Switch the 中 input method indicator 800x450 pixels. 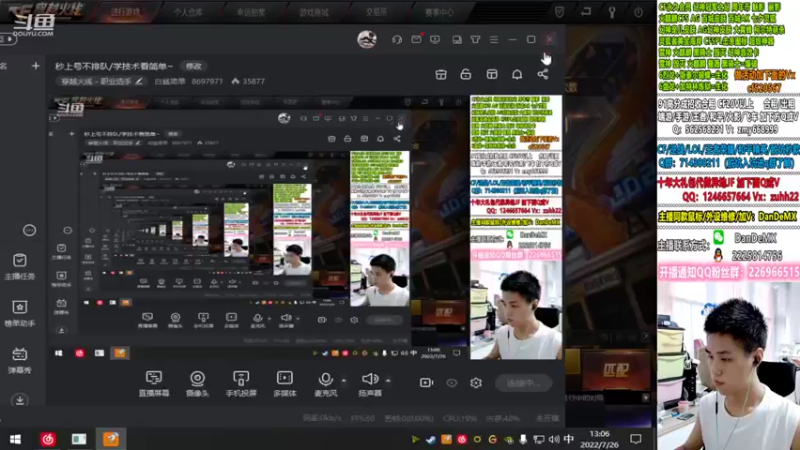pyautogui.click(x=569, y=439)
